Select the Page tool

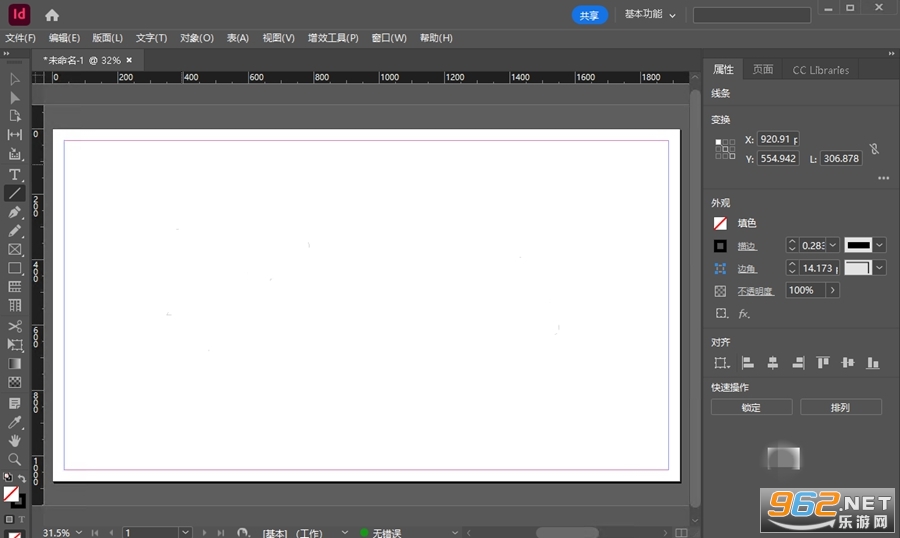14,116
